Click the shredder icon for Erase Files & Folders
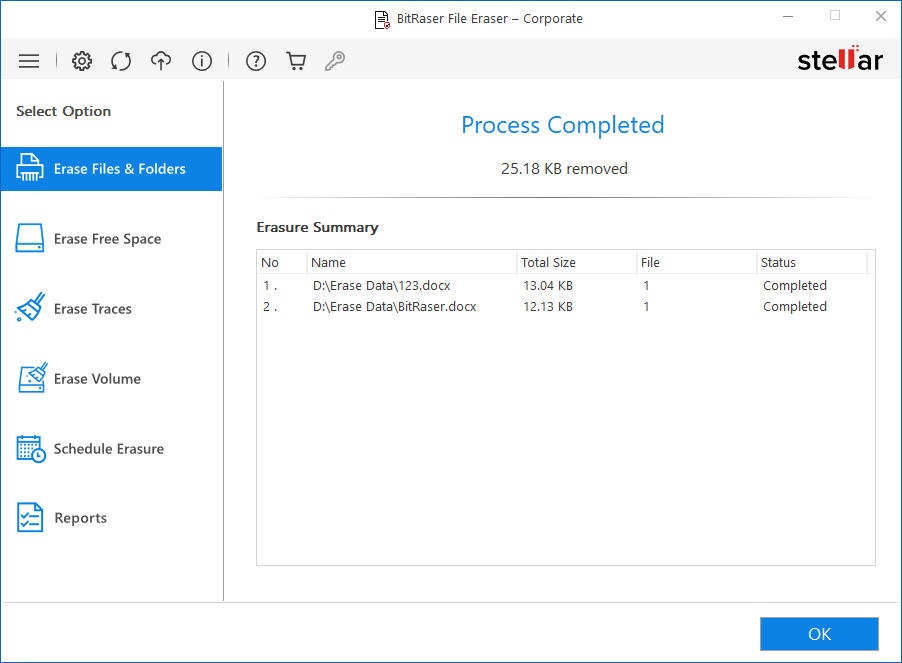 [29, 167]
